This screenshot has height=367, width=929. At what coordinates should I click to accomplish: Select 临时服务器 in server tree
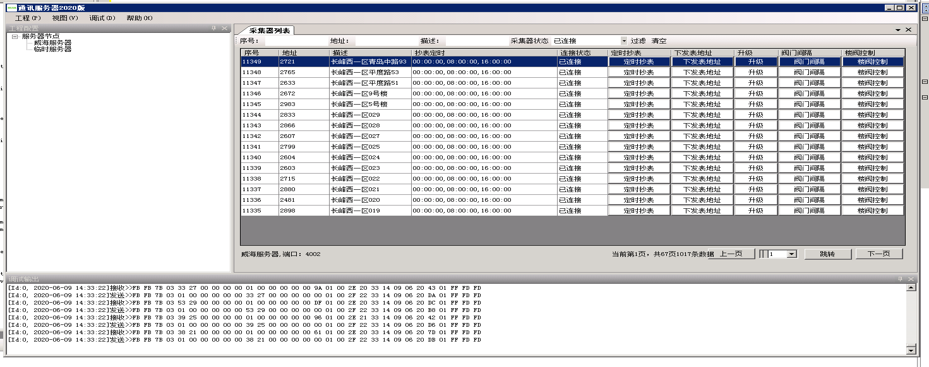[53, 49]
